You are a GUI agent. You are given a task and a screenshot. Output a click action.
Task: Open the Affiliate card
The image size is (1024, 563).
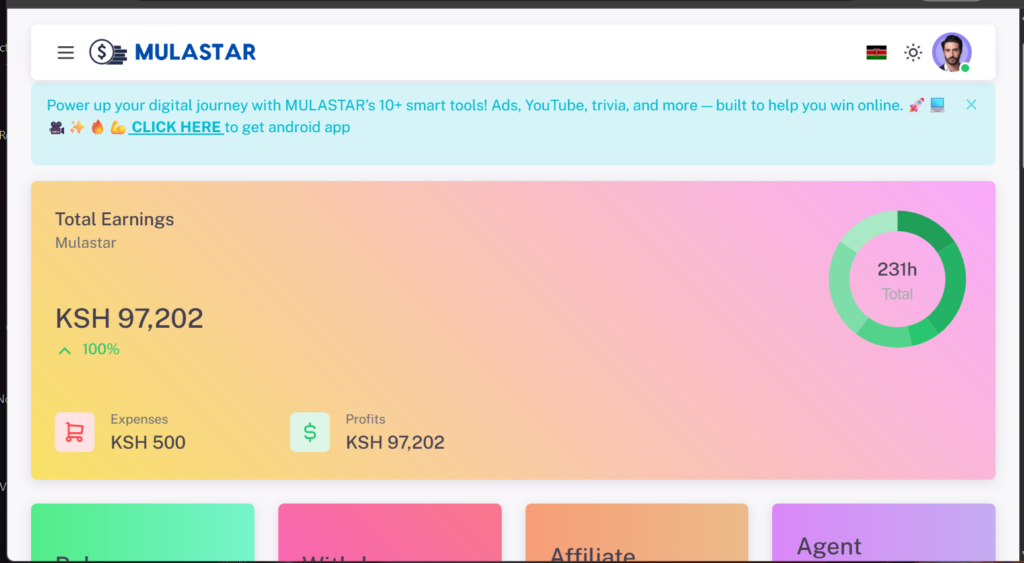click(x=636, y=533)
